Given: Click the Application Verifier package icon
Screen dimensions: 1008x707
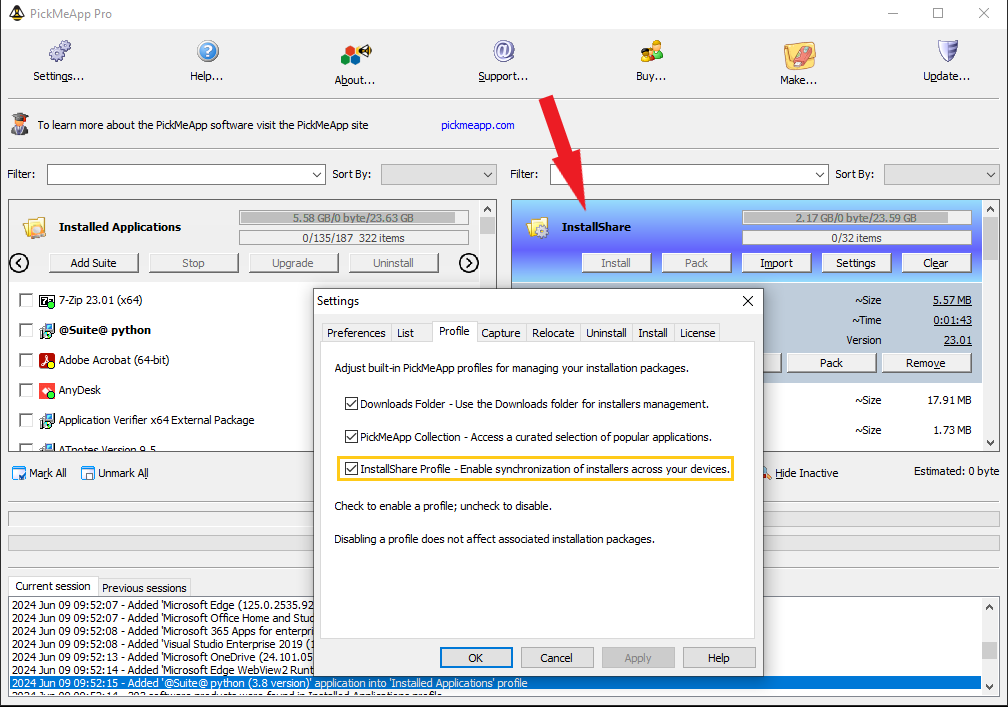Looking at the screenshot, I should pos(47,420).
